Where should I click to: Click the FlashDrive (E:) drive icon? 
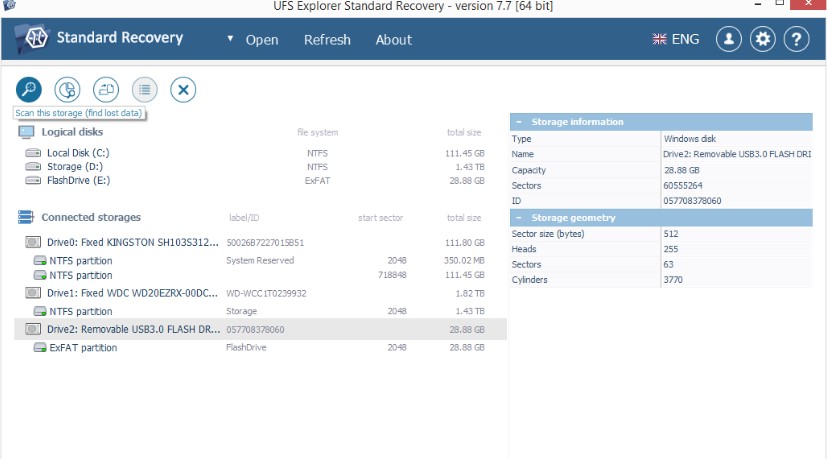point(33,180)
